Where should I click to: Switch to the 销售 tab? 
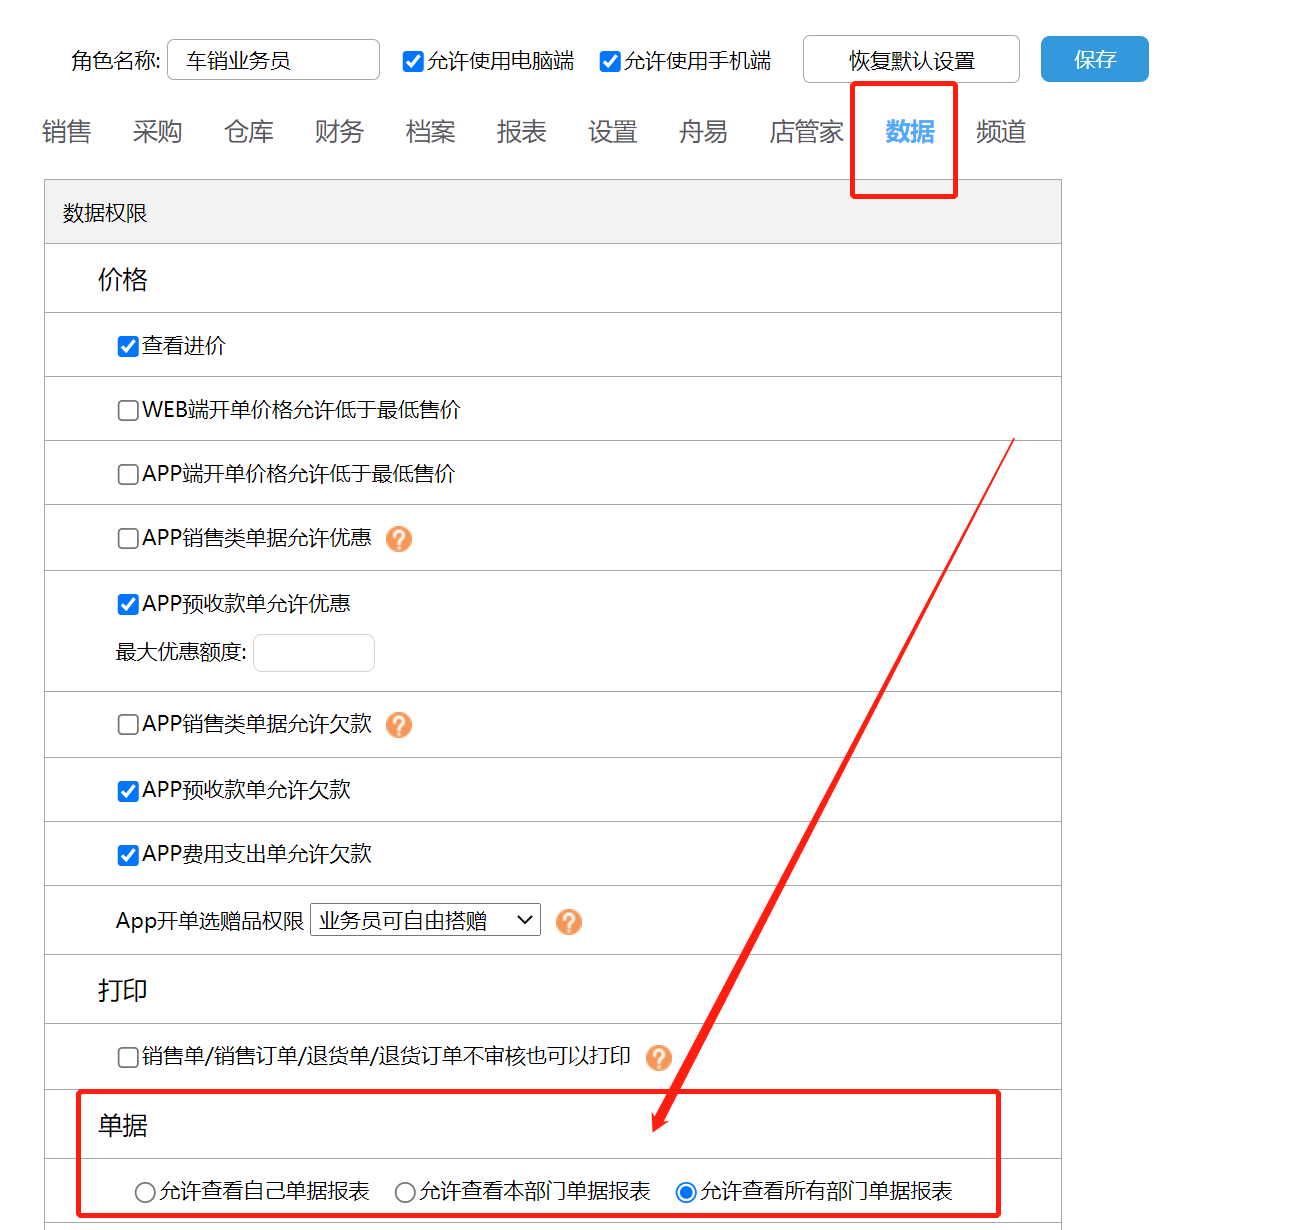[x=67, y=132]
